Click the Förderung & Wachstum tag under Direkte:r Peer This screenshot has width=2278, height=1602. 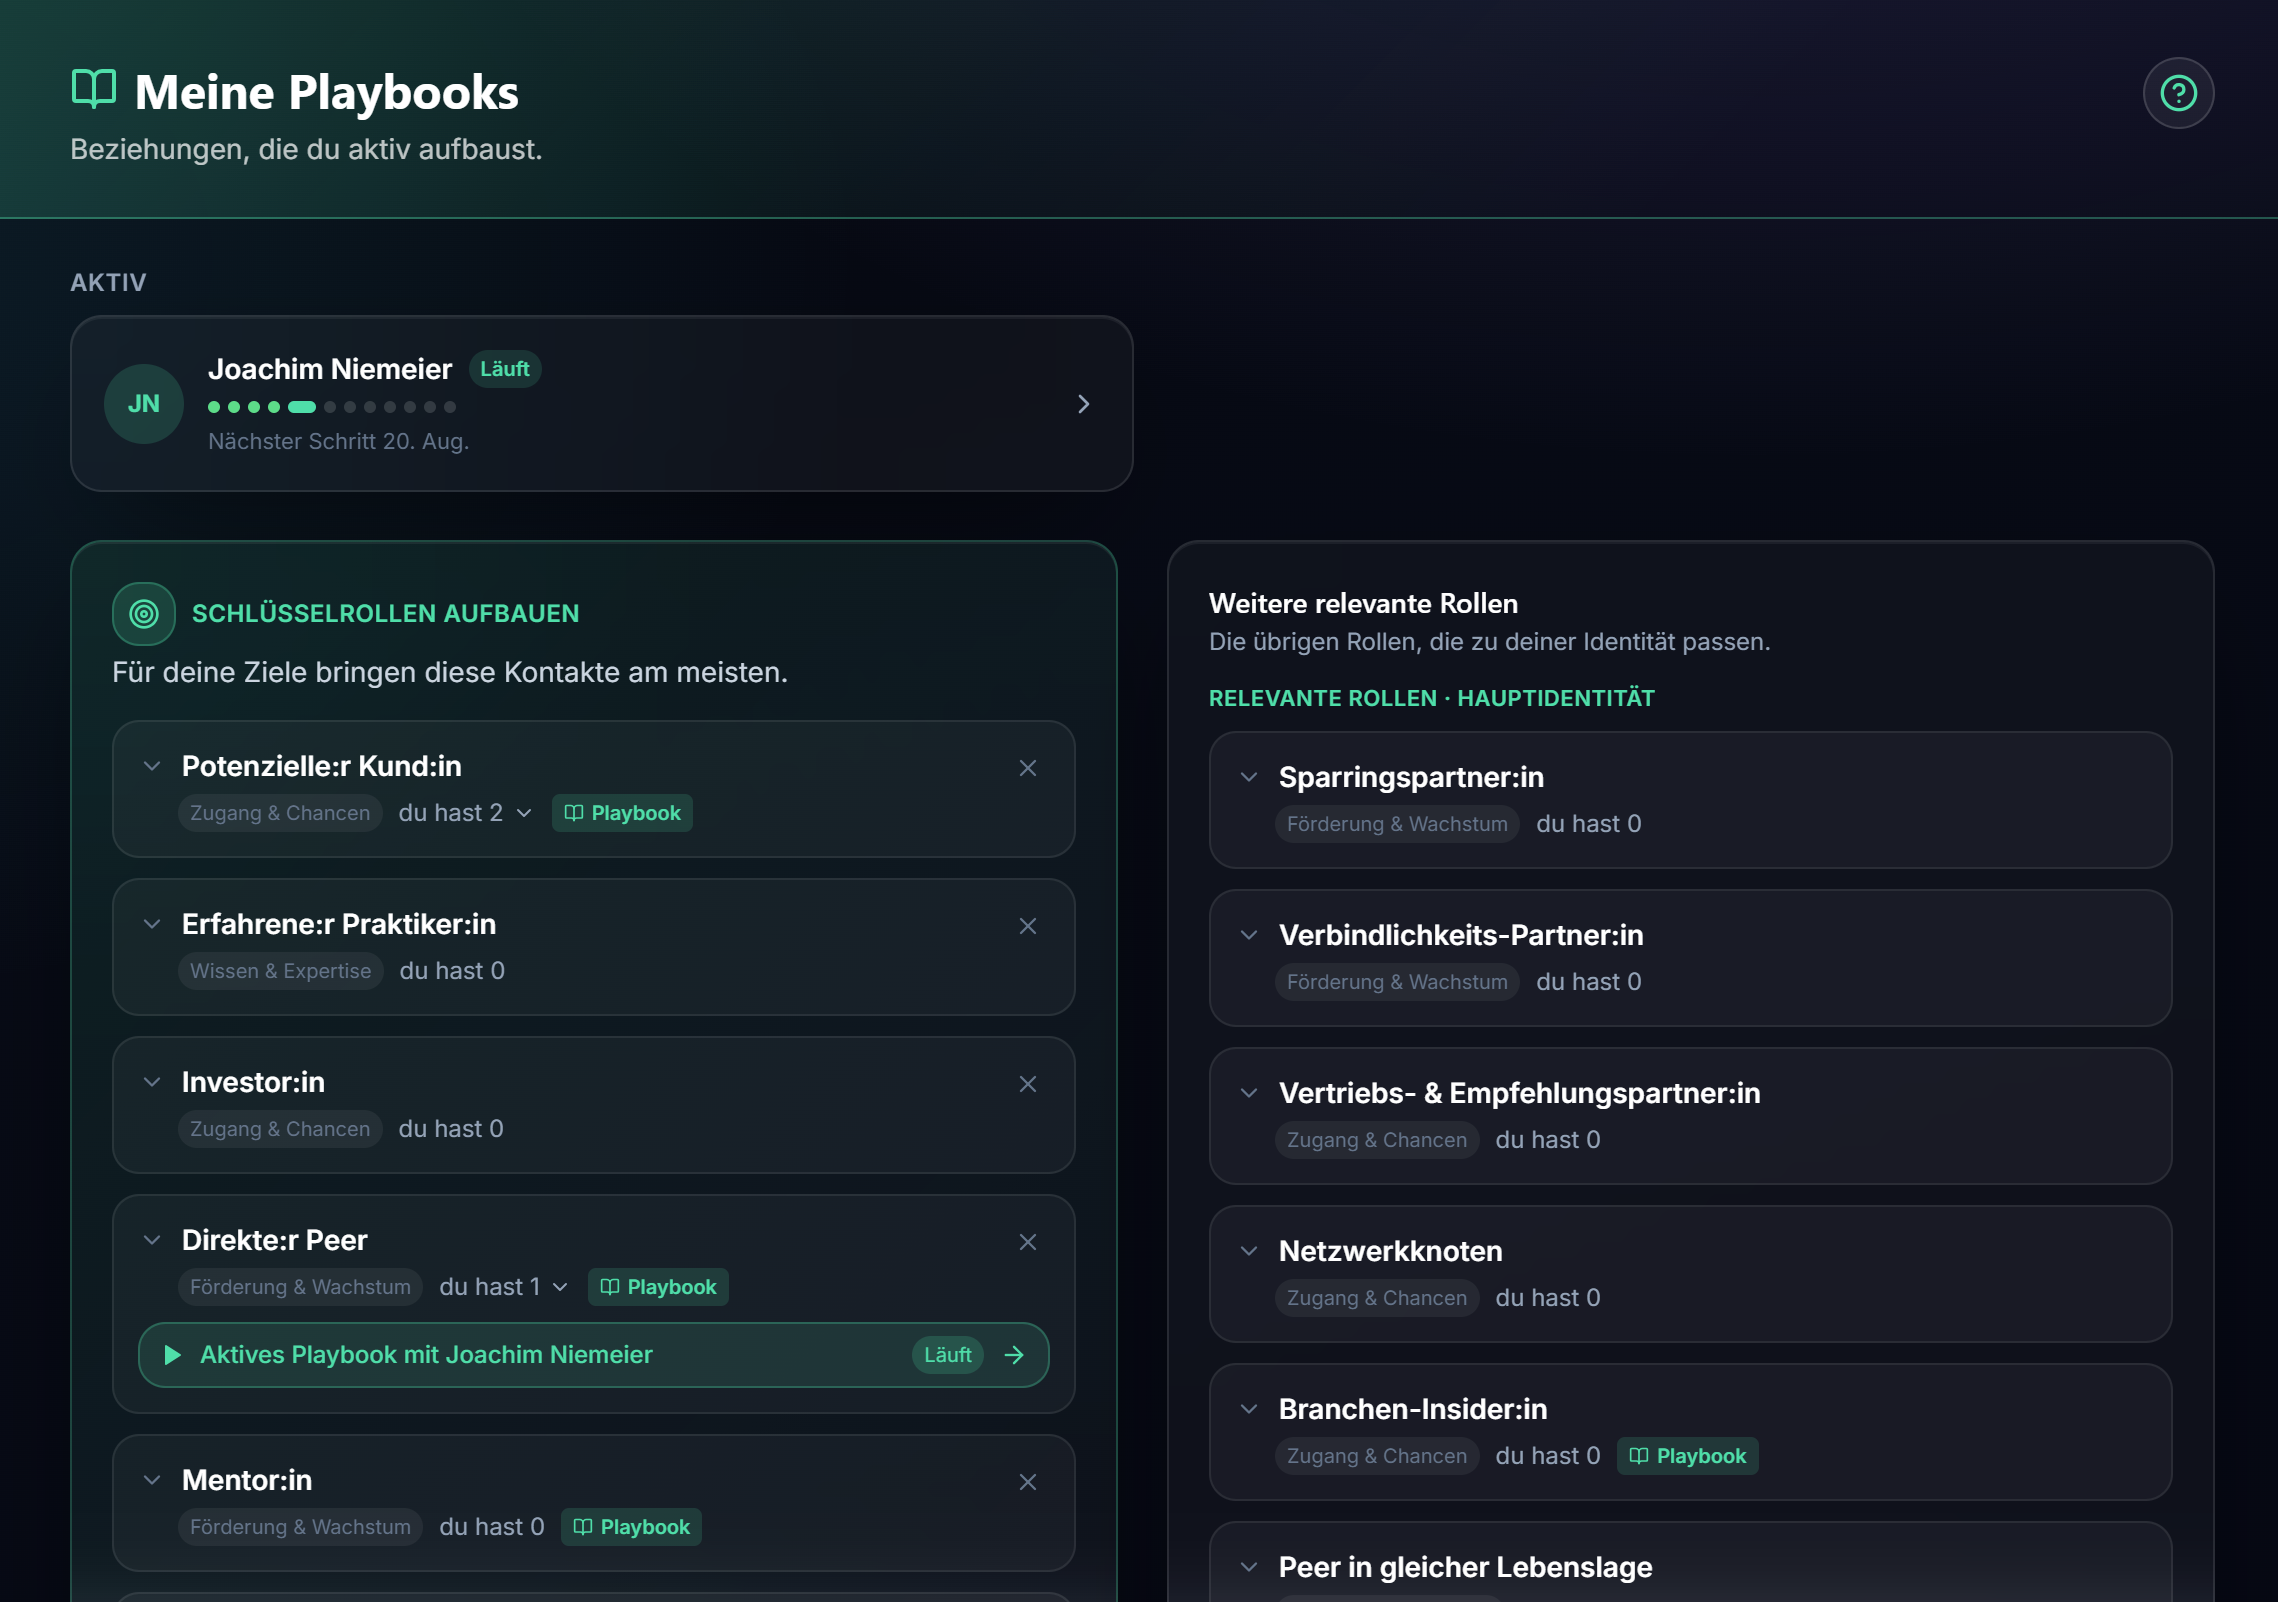point(300,1287)
